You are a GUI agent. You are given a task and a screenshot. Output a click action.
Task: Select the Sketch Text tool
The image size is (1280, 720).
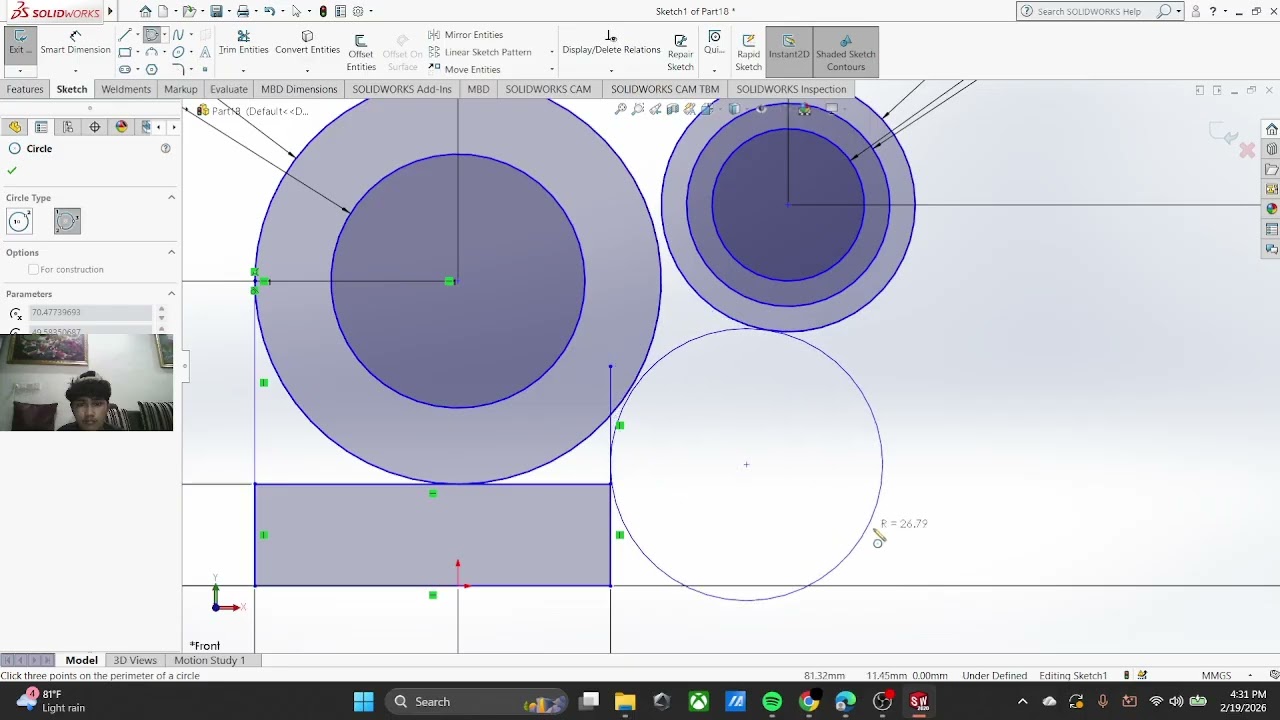coord(205,52)
